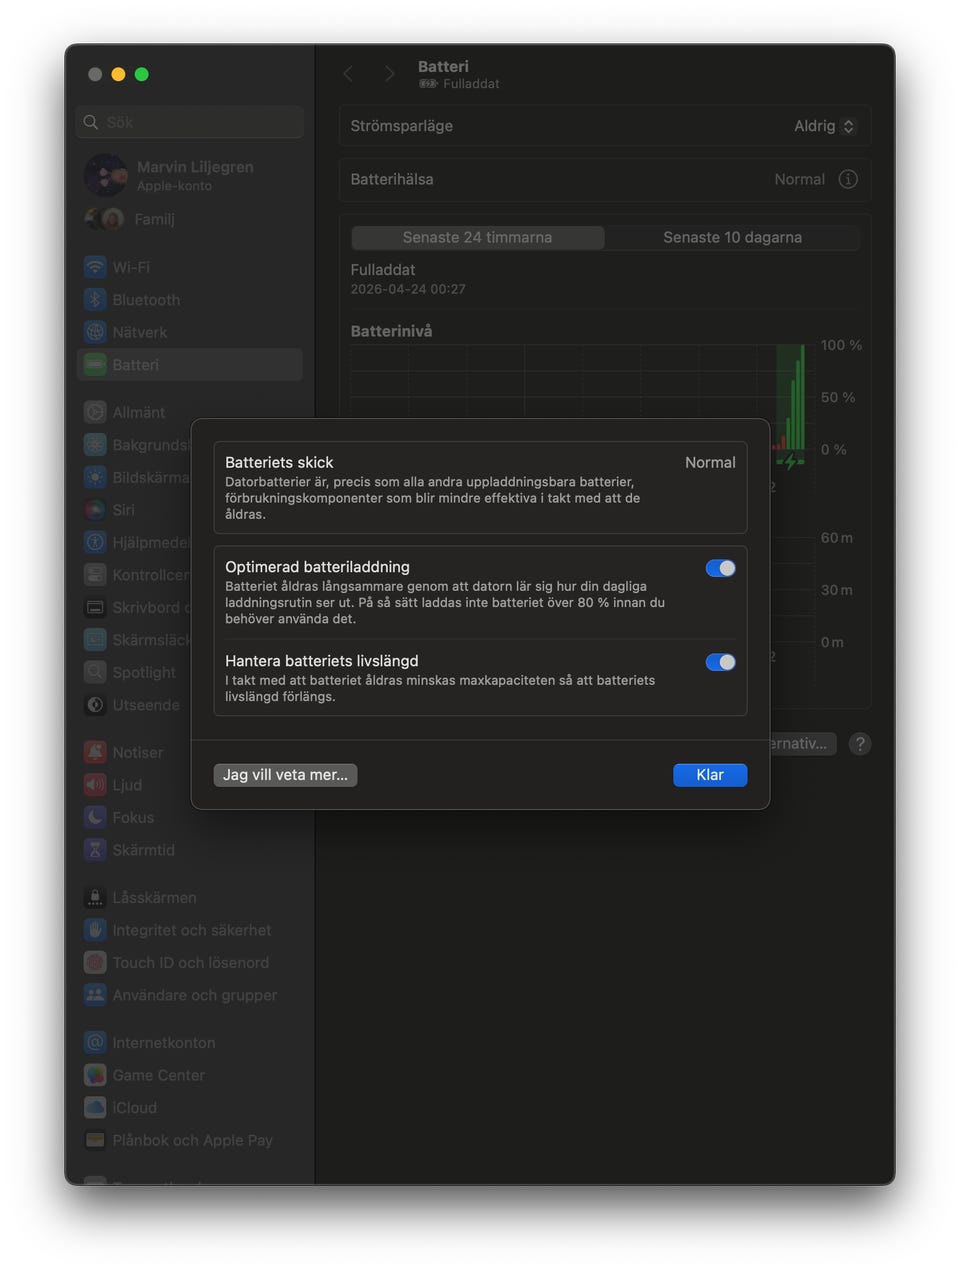Open Skrivbord och Dock icon

coord(95,607)
